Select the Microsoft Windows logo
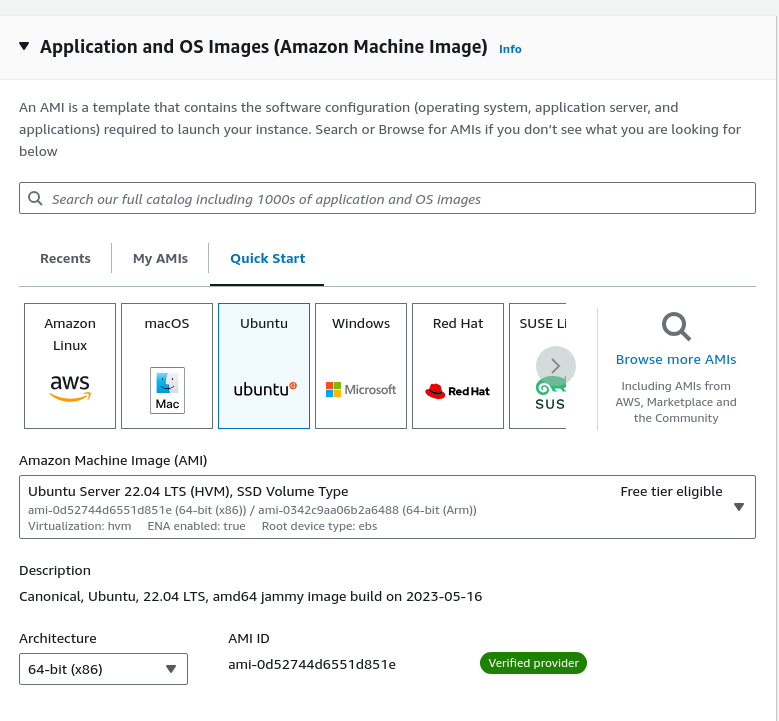 pos(361,390)
